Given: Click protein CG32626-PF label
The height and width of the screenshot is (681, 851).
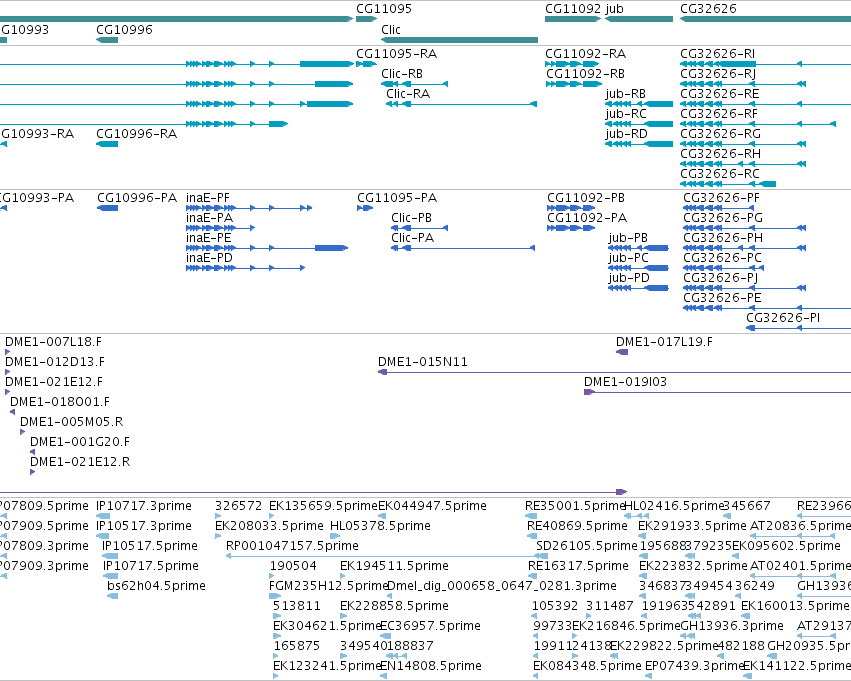Looking at the screenshot, I should coord(722,198).
